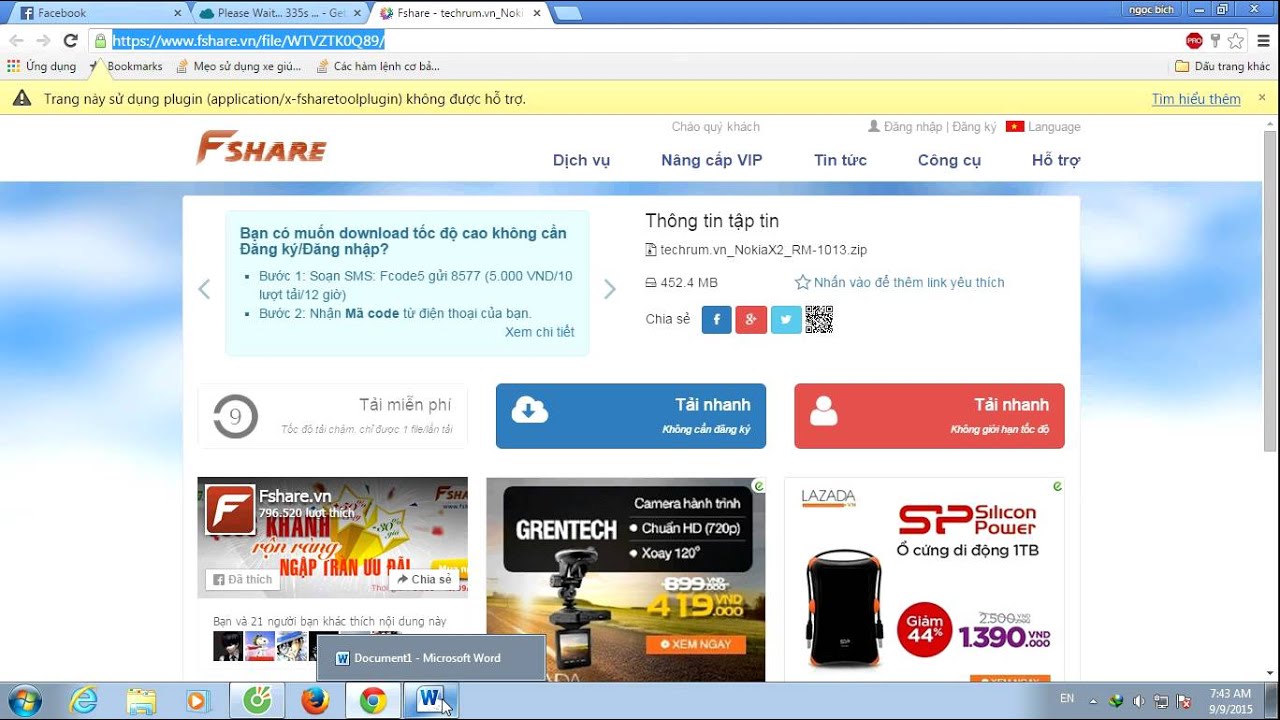Viewport: 1280px width, 720px height.
Task: Open a new tab button
Action: coord(568,13)
